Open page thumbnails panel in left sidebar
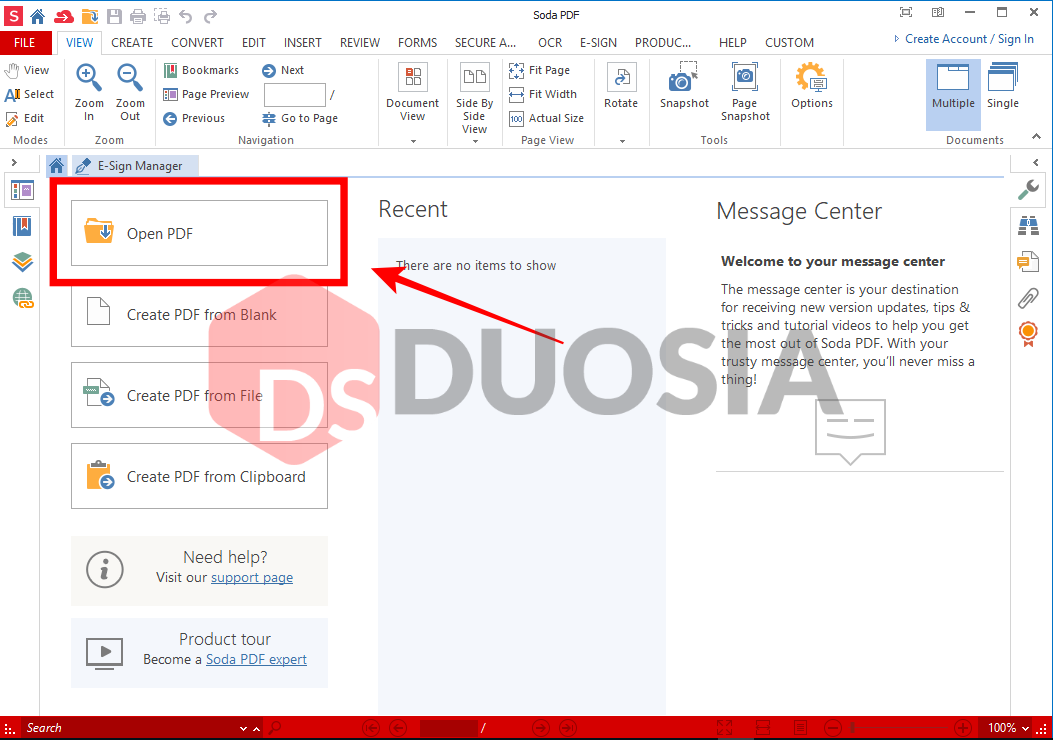Screen dimensions: 1053x740 point(22,191)
